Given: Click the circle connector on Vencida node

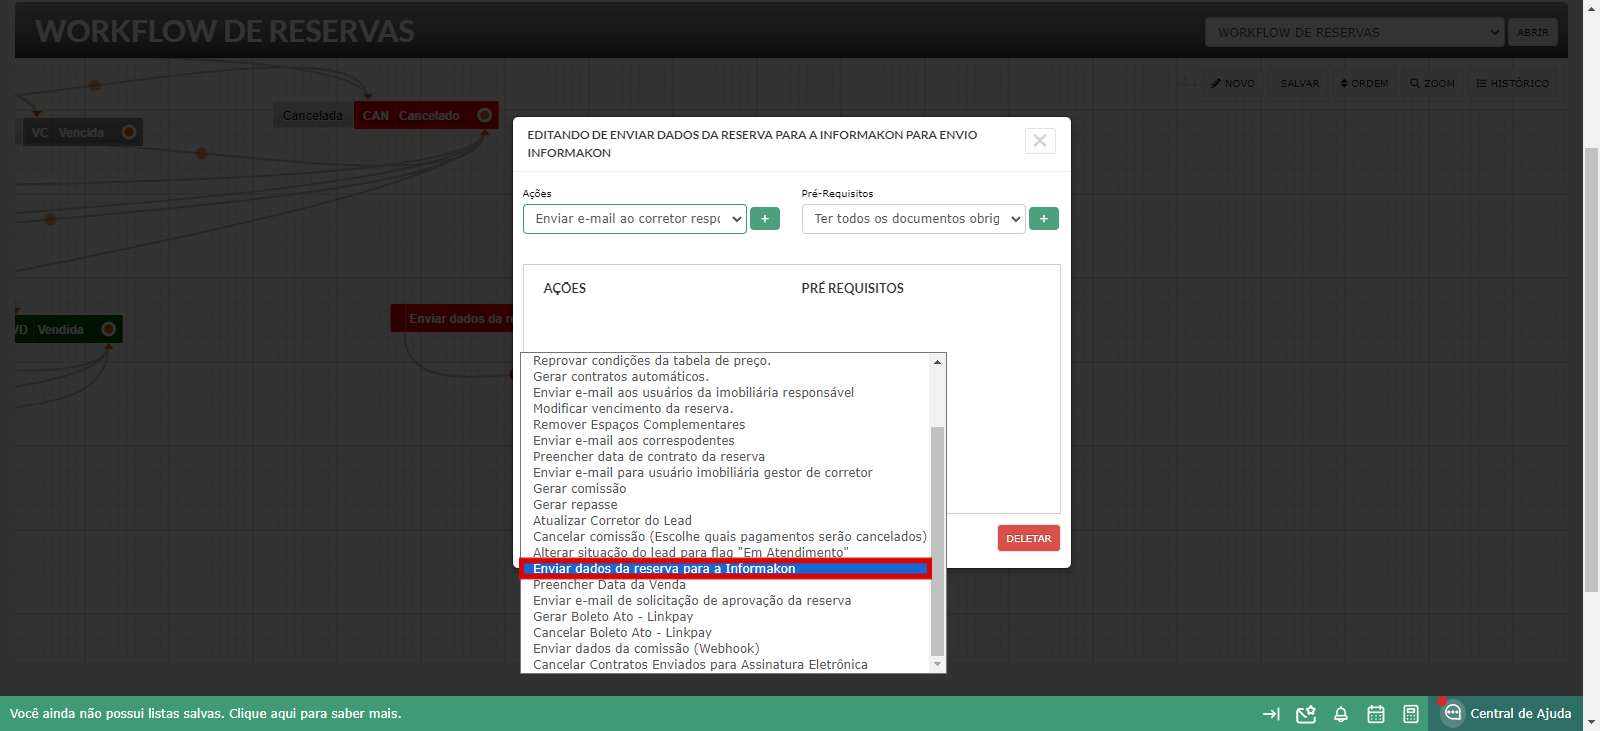Looking at the screenshot, I should coord(129,132).
